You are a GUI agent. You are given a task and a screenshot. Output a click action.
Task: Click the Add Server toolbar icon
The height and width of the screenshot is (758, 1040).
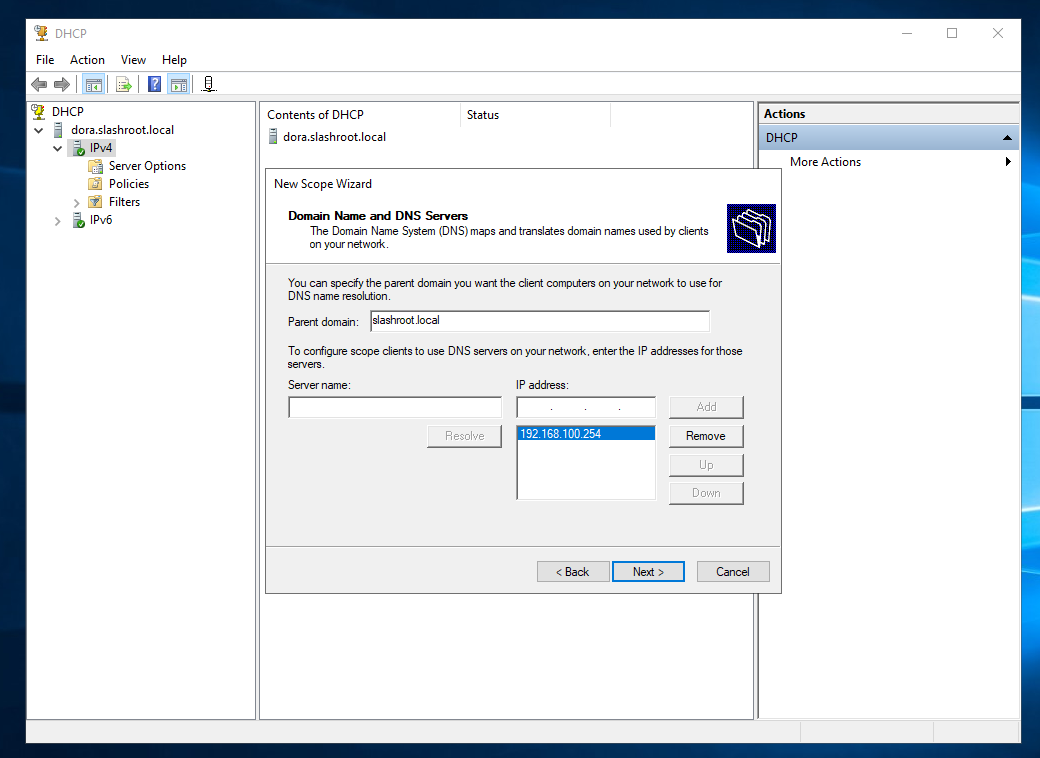click(208, 85)
